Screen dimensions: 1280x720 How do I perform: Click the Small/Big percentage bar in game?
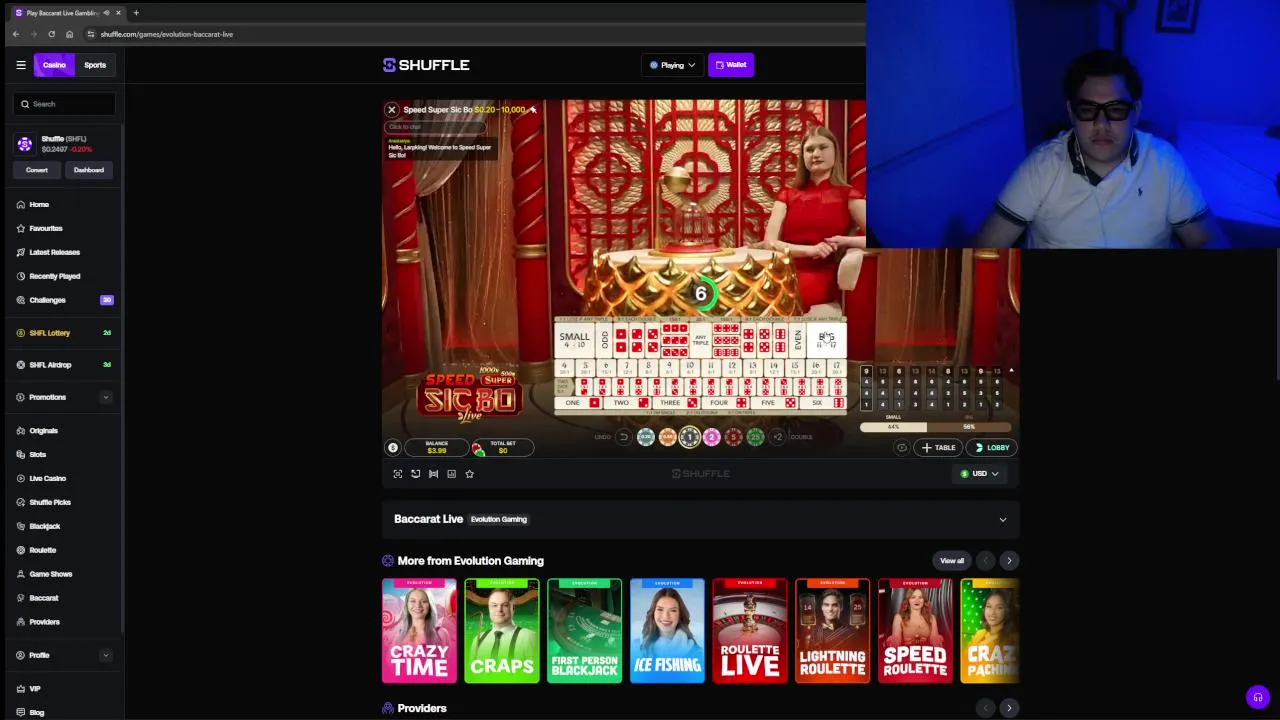(x=936, y=427)
